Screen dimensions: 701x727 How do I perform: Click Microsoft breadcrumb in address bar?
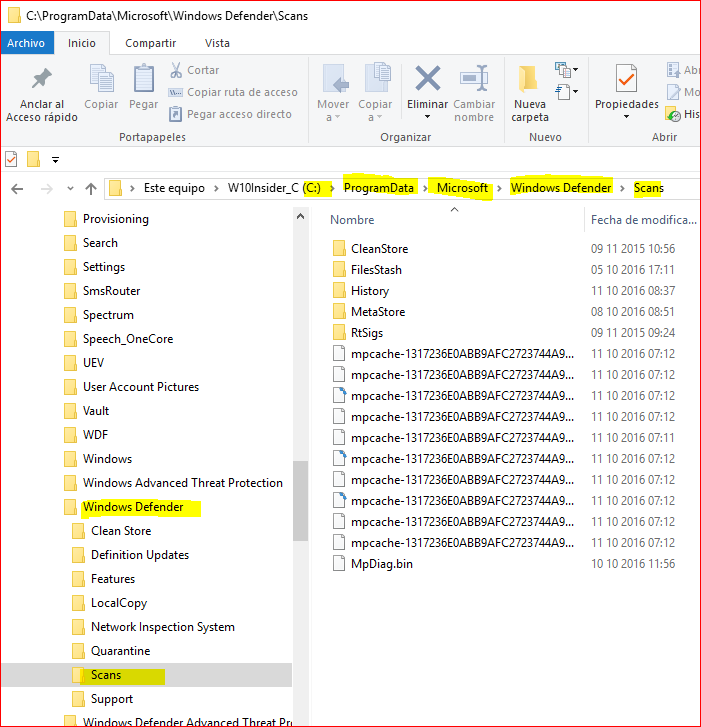(x=462, y=188)
